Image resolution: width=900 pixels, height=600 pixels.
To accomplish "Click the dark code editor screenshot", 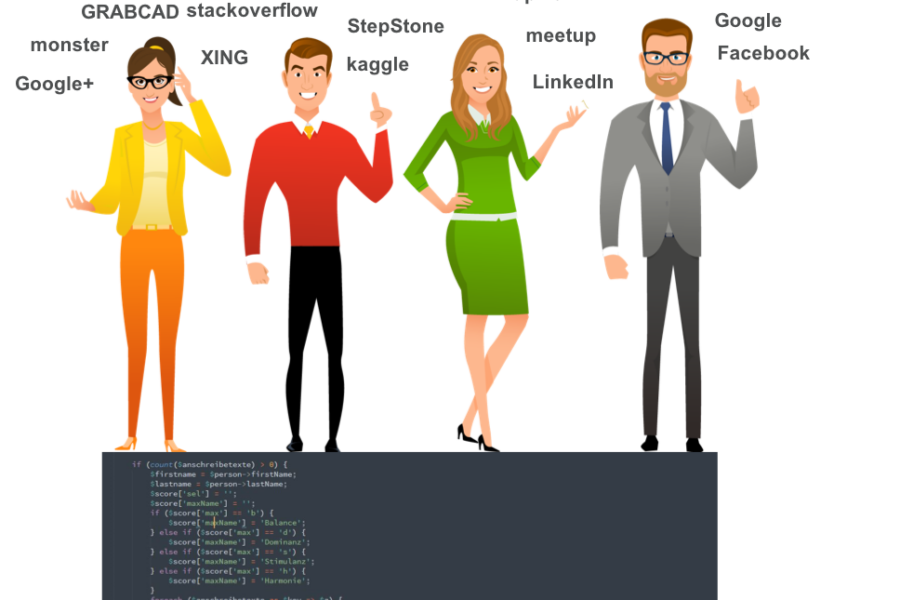I will (410, 526).
